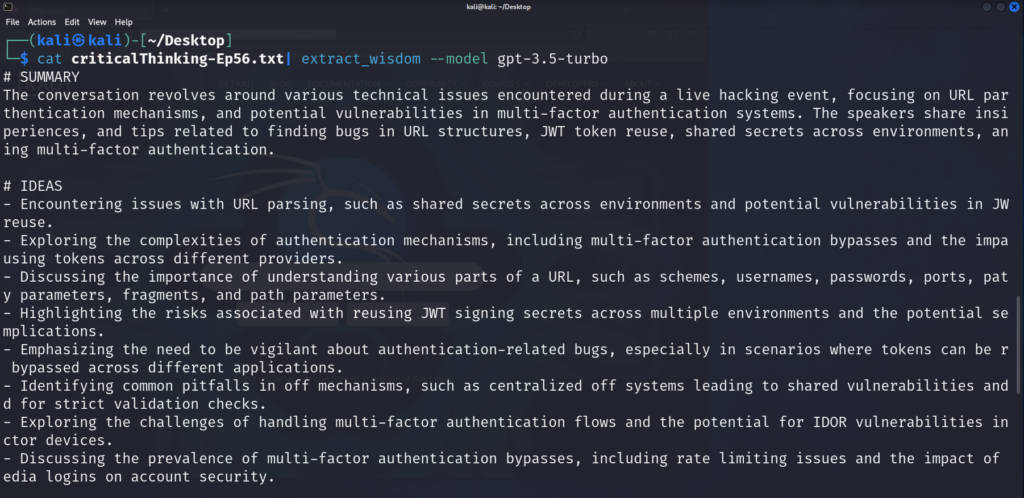This screenshot has height=498, width=1024.
Task: Click the # SUMMARY heading line
Action: (x=41, y=77)
